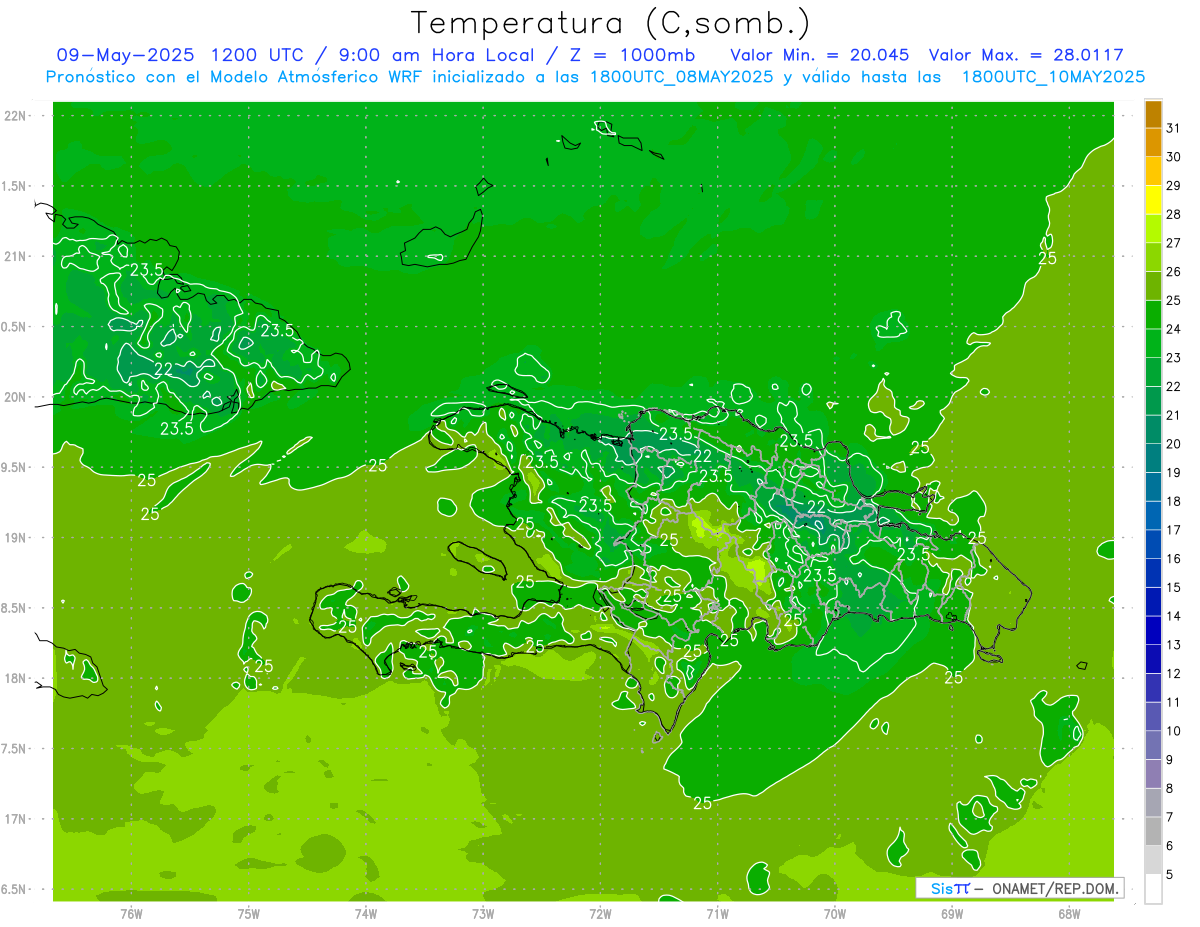Click the gold swatch between 29 and 30
This screenshot has width=1200, height=927.
(1153, 171)
